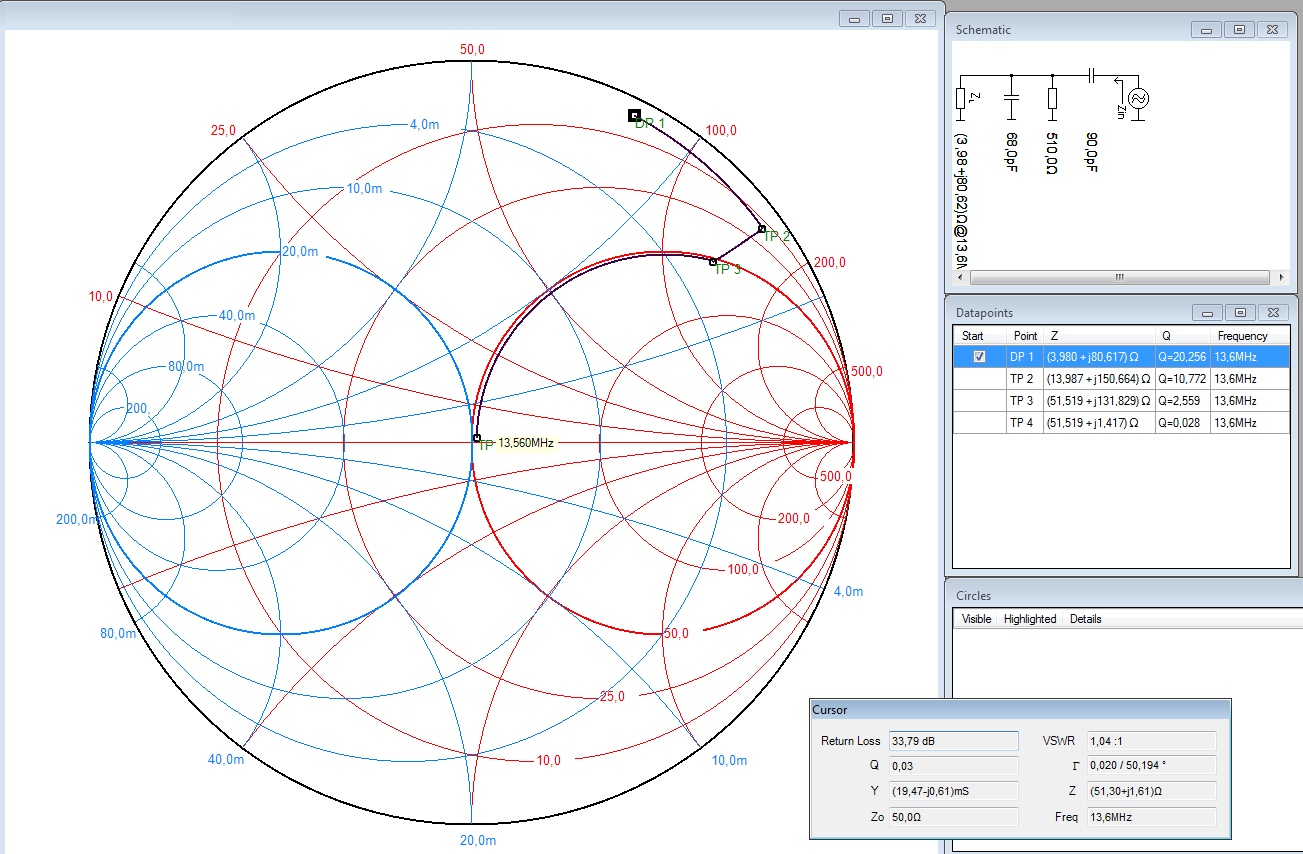The height and width of the screenshot is (854, 1303).
Task: Toggle the Start checkbox for DP 1
Action: coord(980,356)
